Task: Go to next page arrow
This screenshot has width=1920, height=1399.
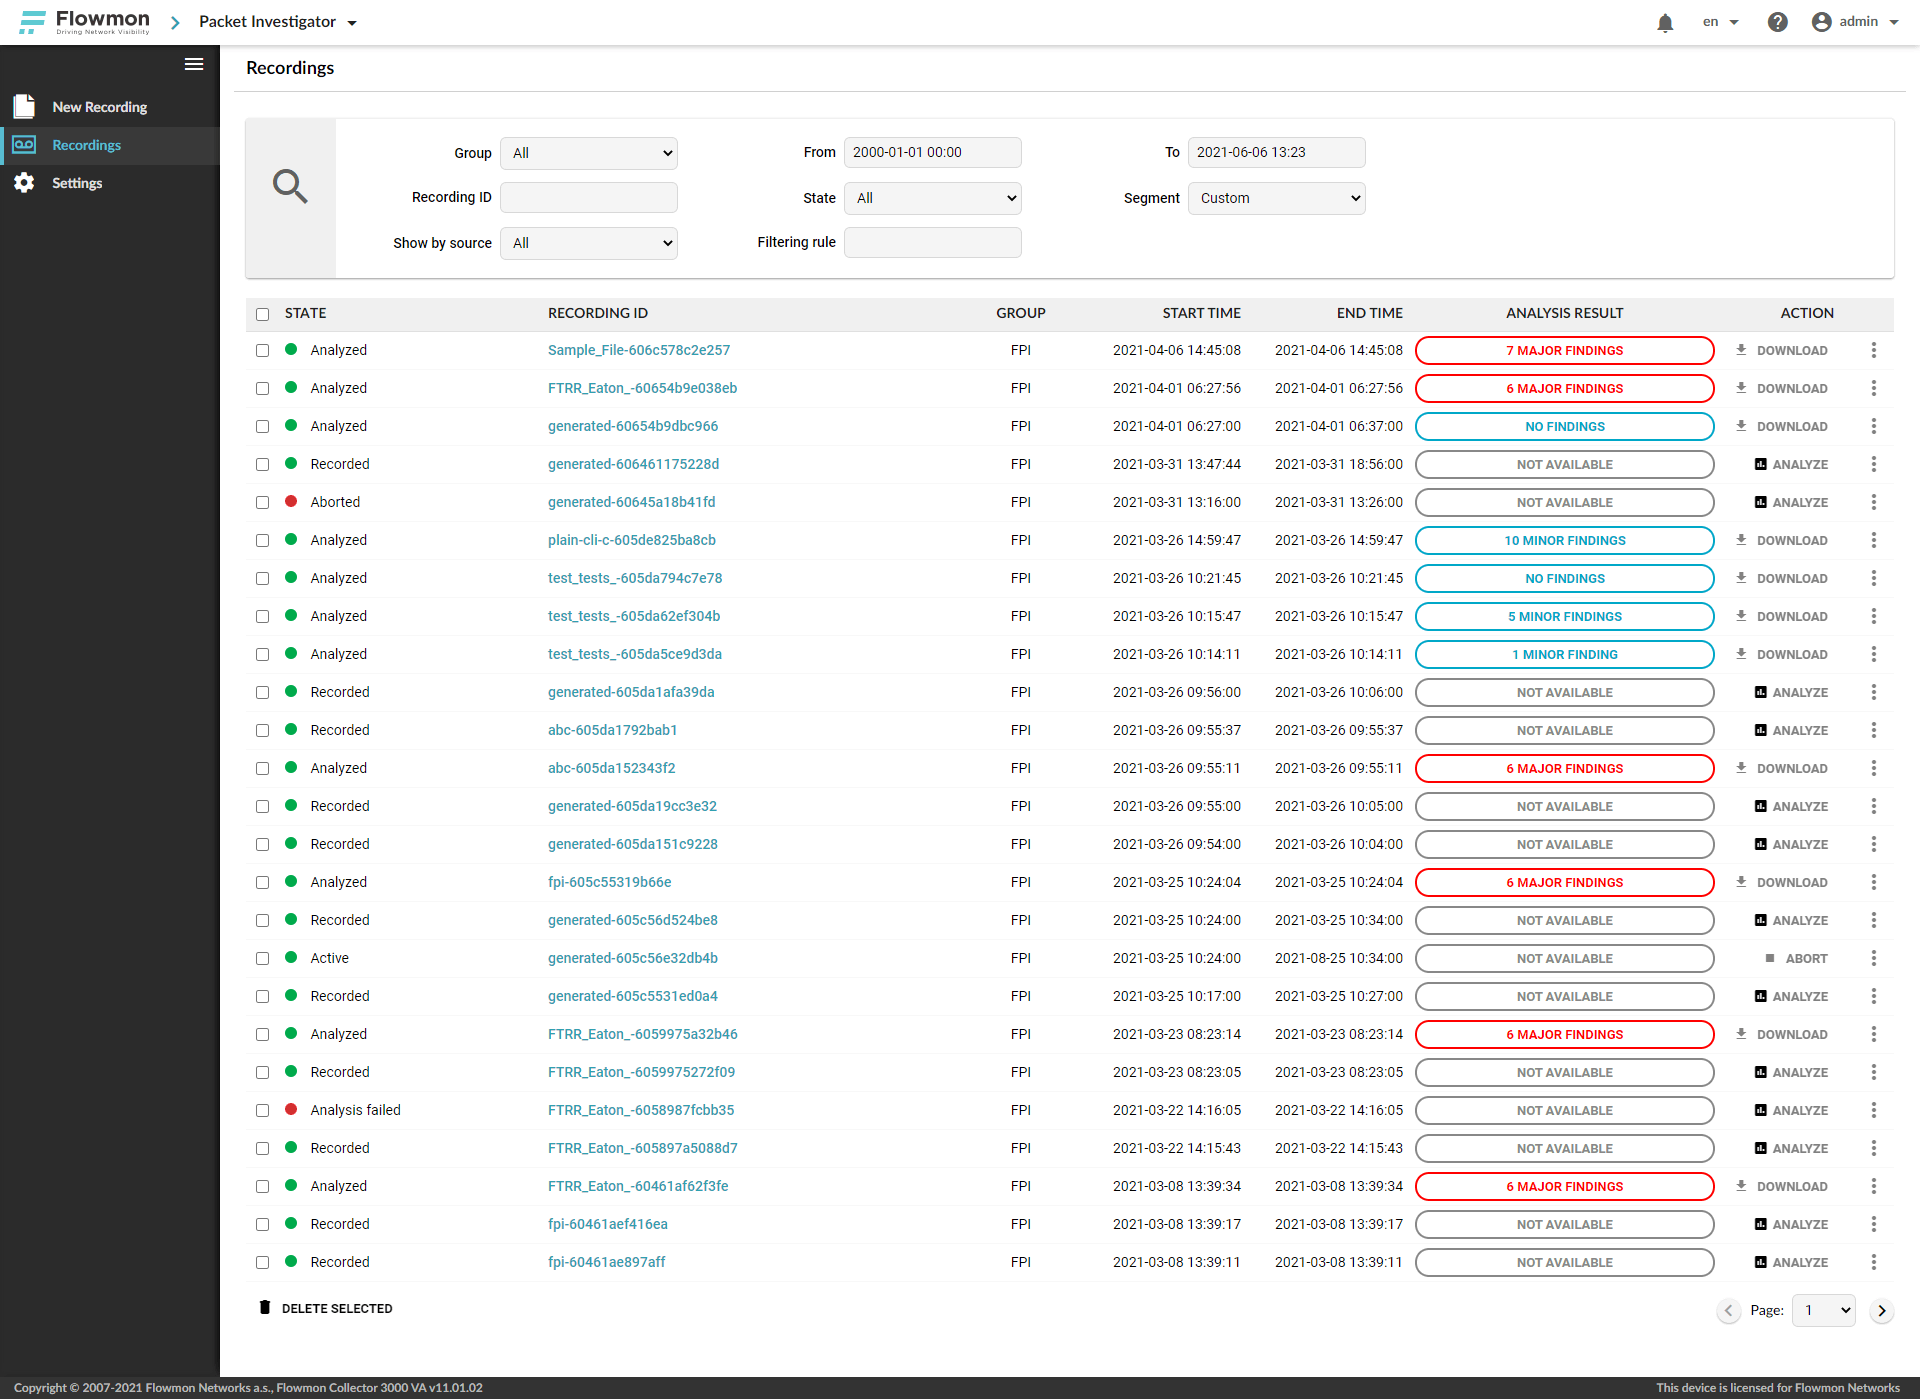Action: [x=1881, y=1310]
